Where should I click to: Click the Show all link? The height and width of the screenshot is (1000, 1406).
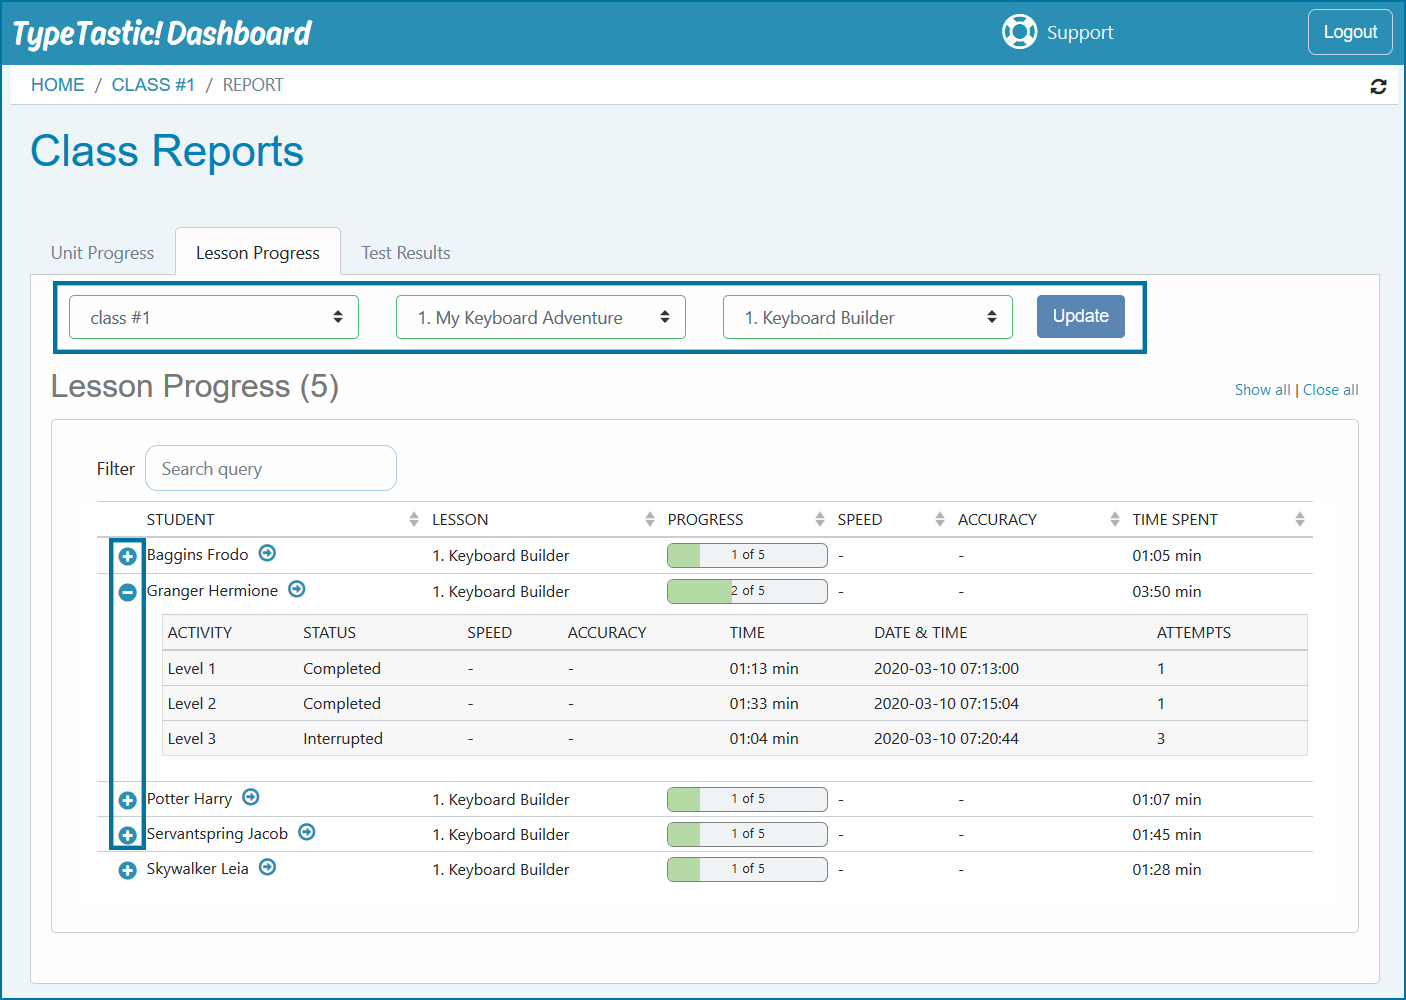tap(1262, 390)
